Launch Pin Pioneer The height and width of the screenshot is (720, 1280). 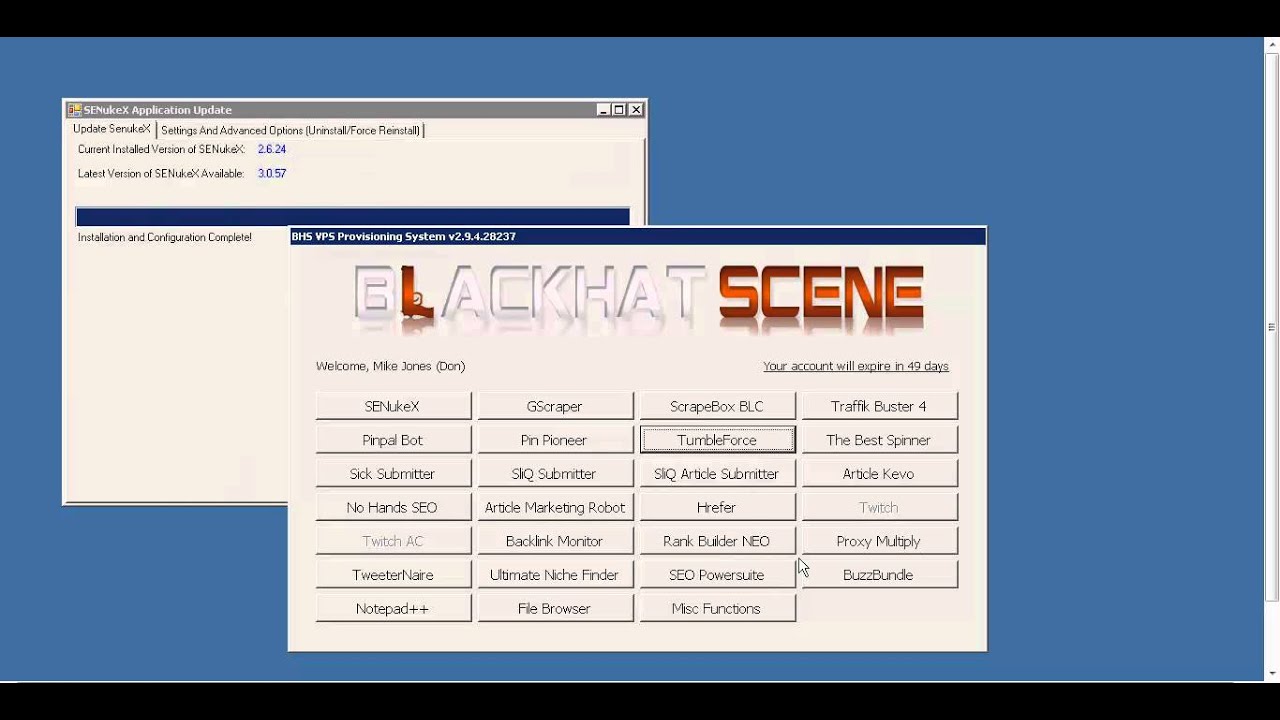tap(555, 440)
